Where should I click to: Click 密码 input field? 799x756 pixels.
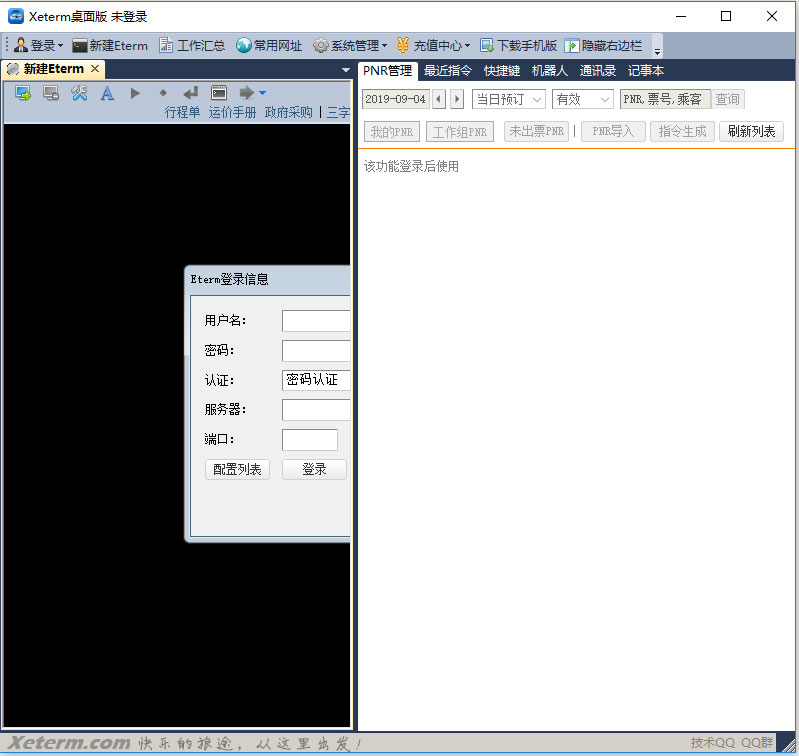pyautogui.click(x=316, y=351)
